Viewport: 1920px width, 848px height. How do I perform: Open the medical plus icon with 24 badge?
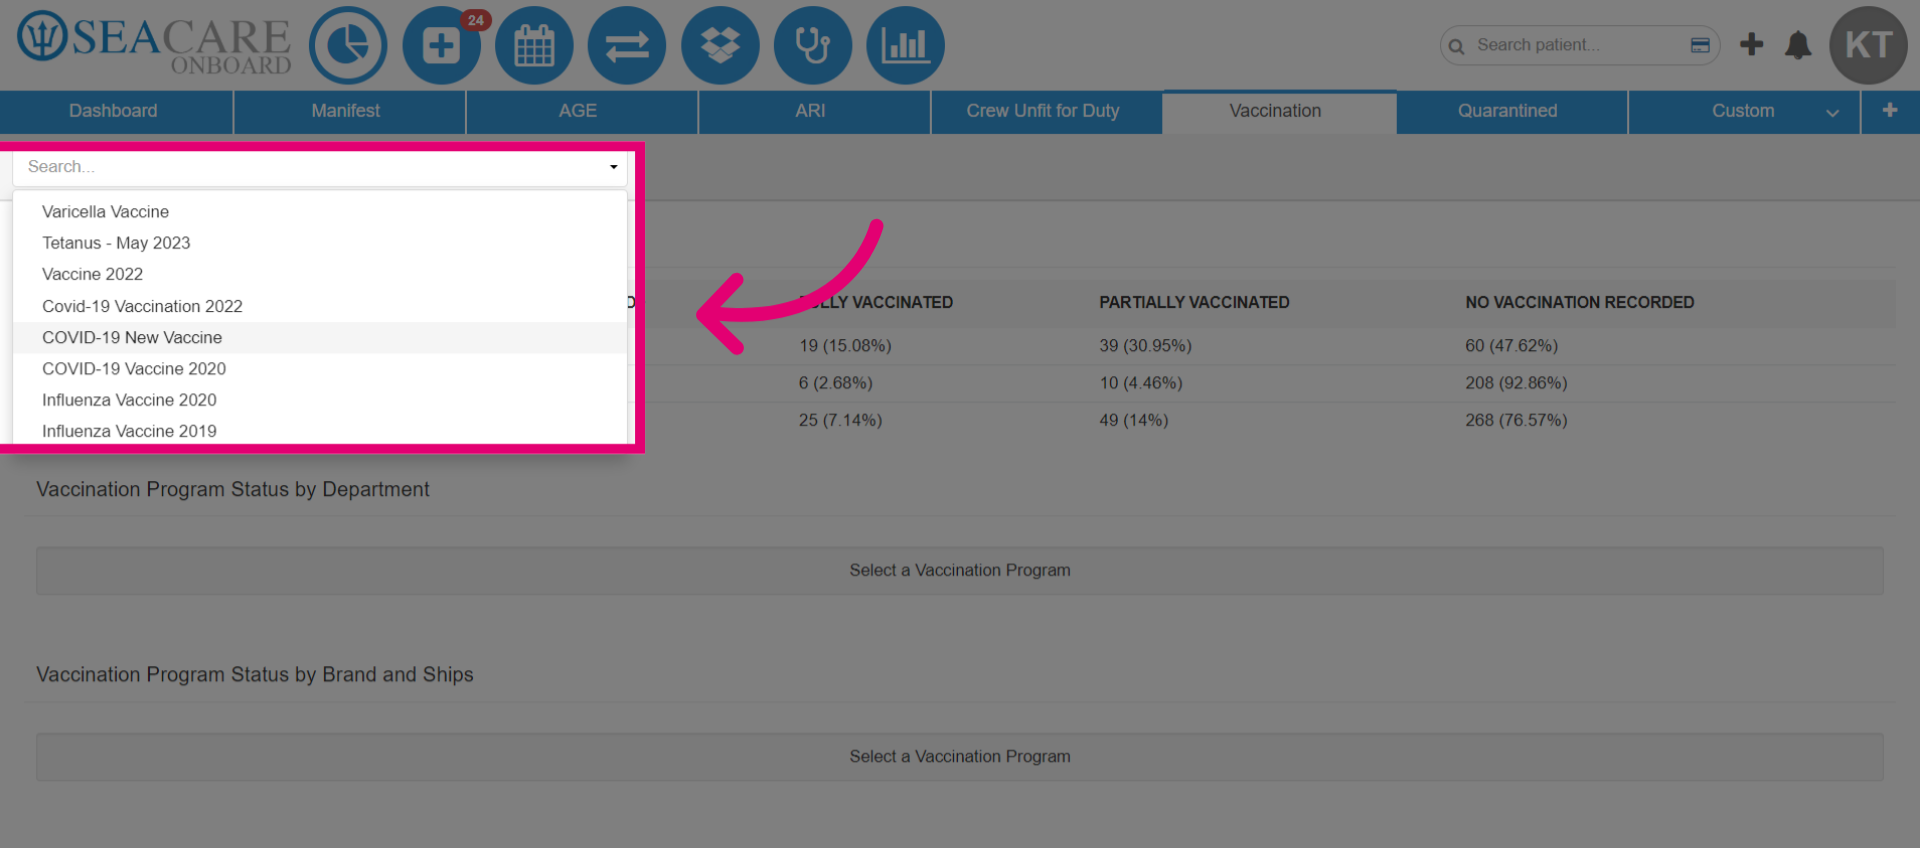point(441,46)
